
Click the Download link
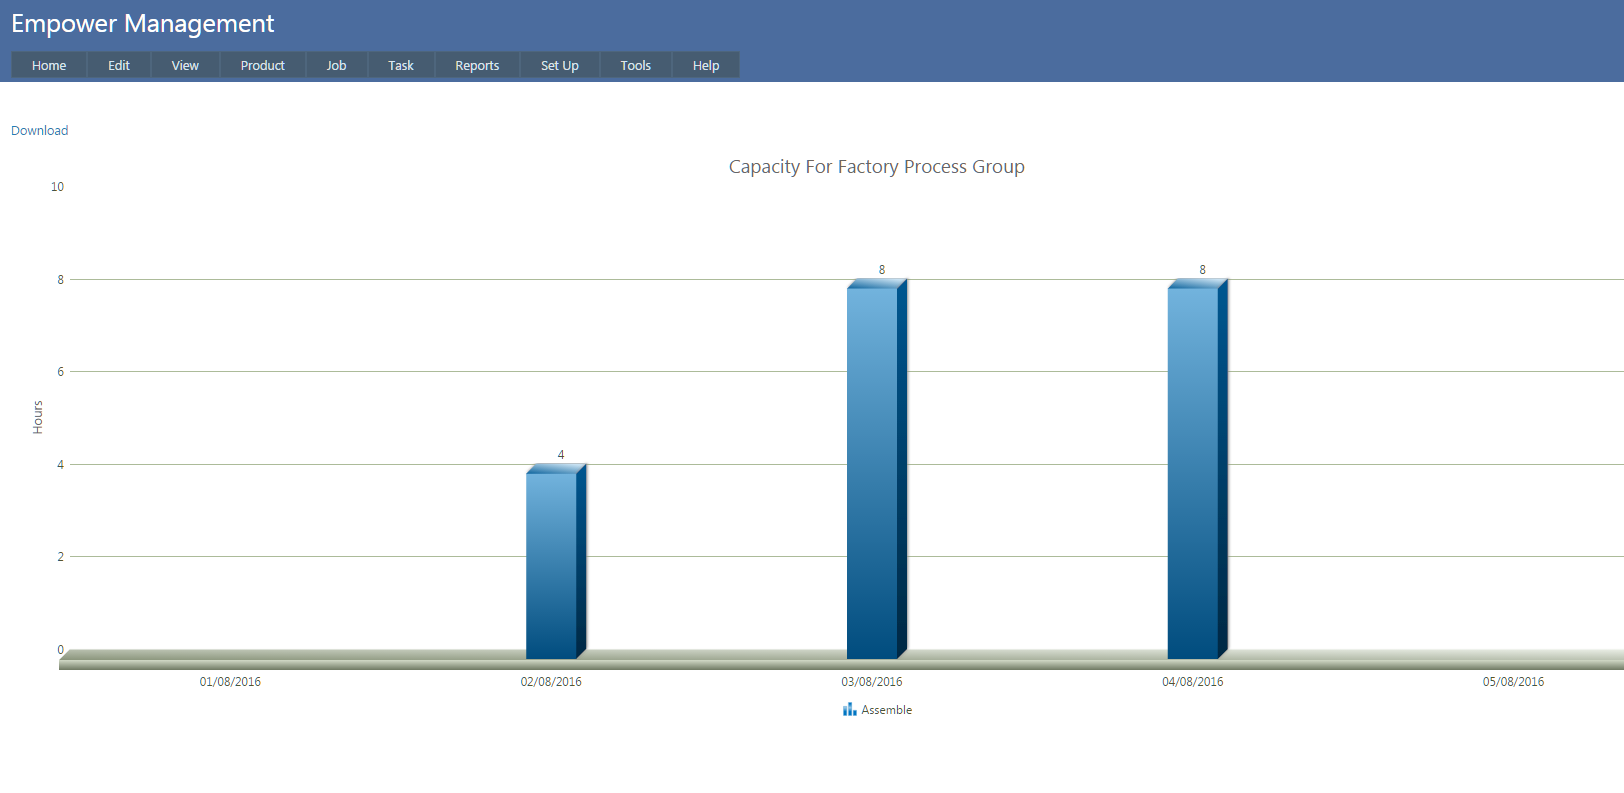point(40,130)
